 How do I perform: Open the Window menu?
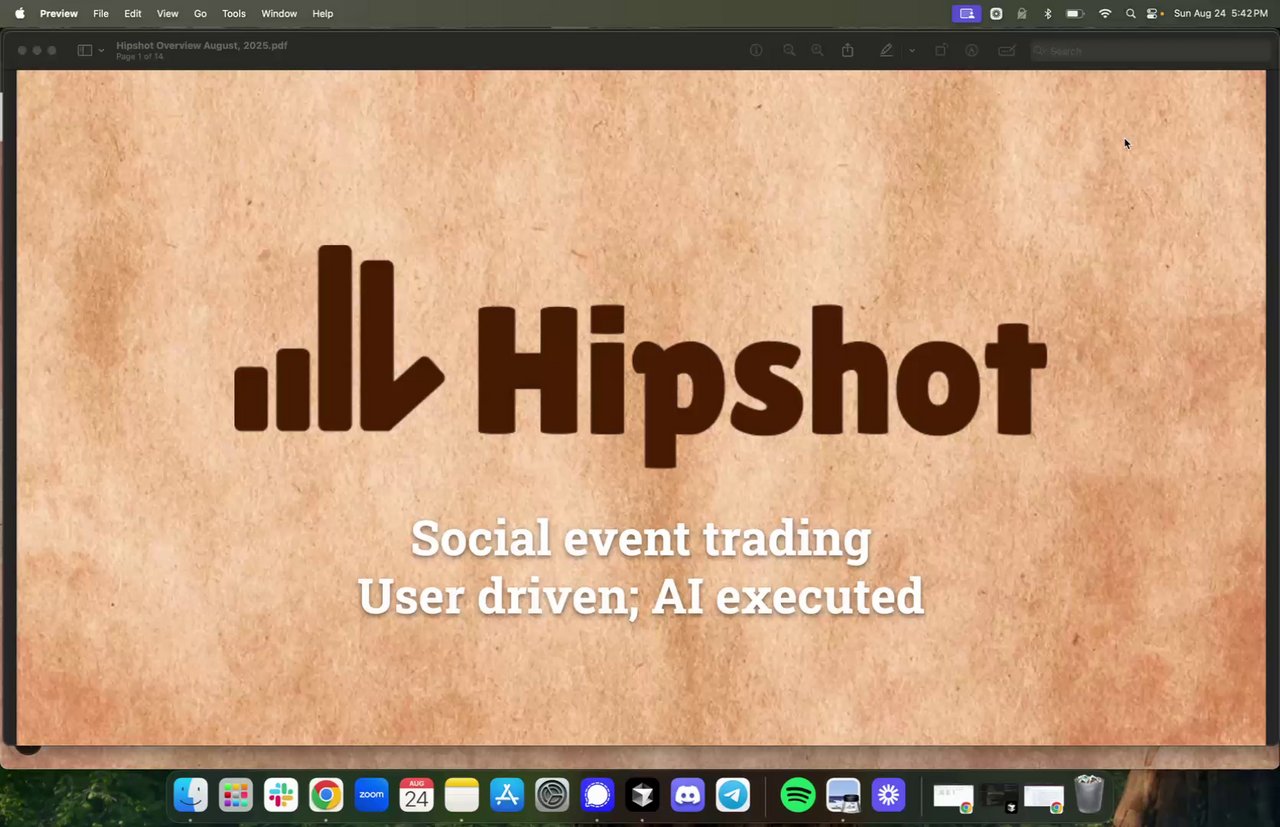[x=279, y=13]
